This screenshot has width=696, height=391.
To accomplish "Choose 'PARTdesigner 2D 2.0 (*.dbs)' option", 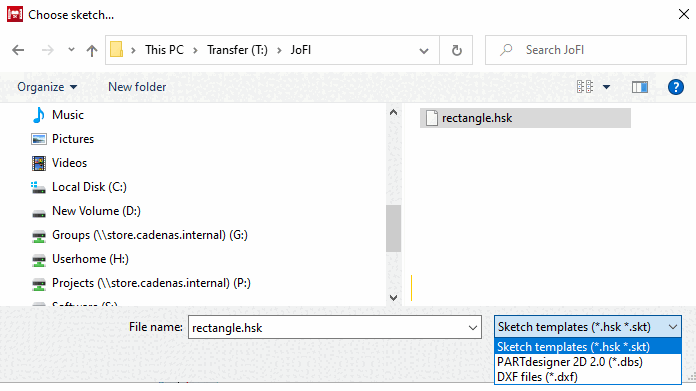I will (588, 362).
